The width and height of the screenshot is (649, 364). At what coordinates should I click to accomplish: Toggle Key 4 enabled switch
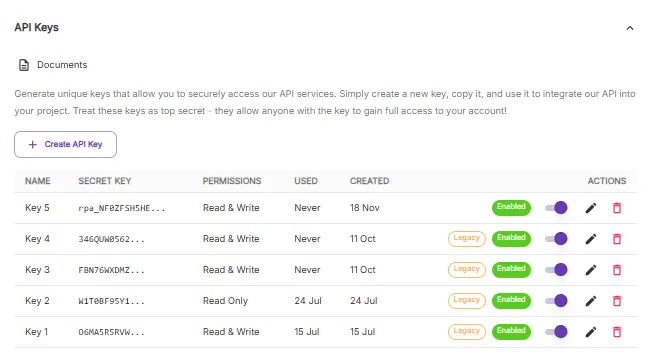pos(556,239)
